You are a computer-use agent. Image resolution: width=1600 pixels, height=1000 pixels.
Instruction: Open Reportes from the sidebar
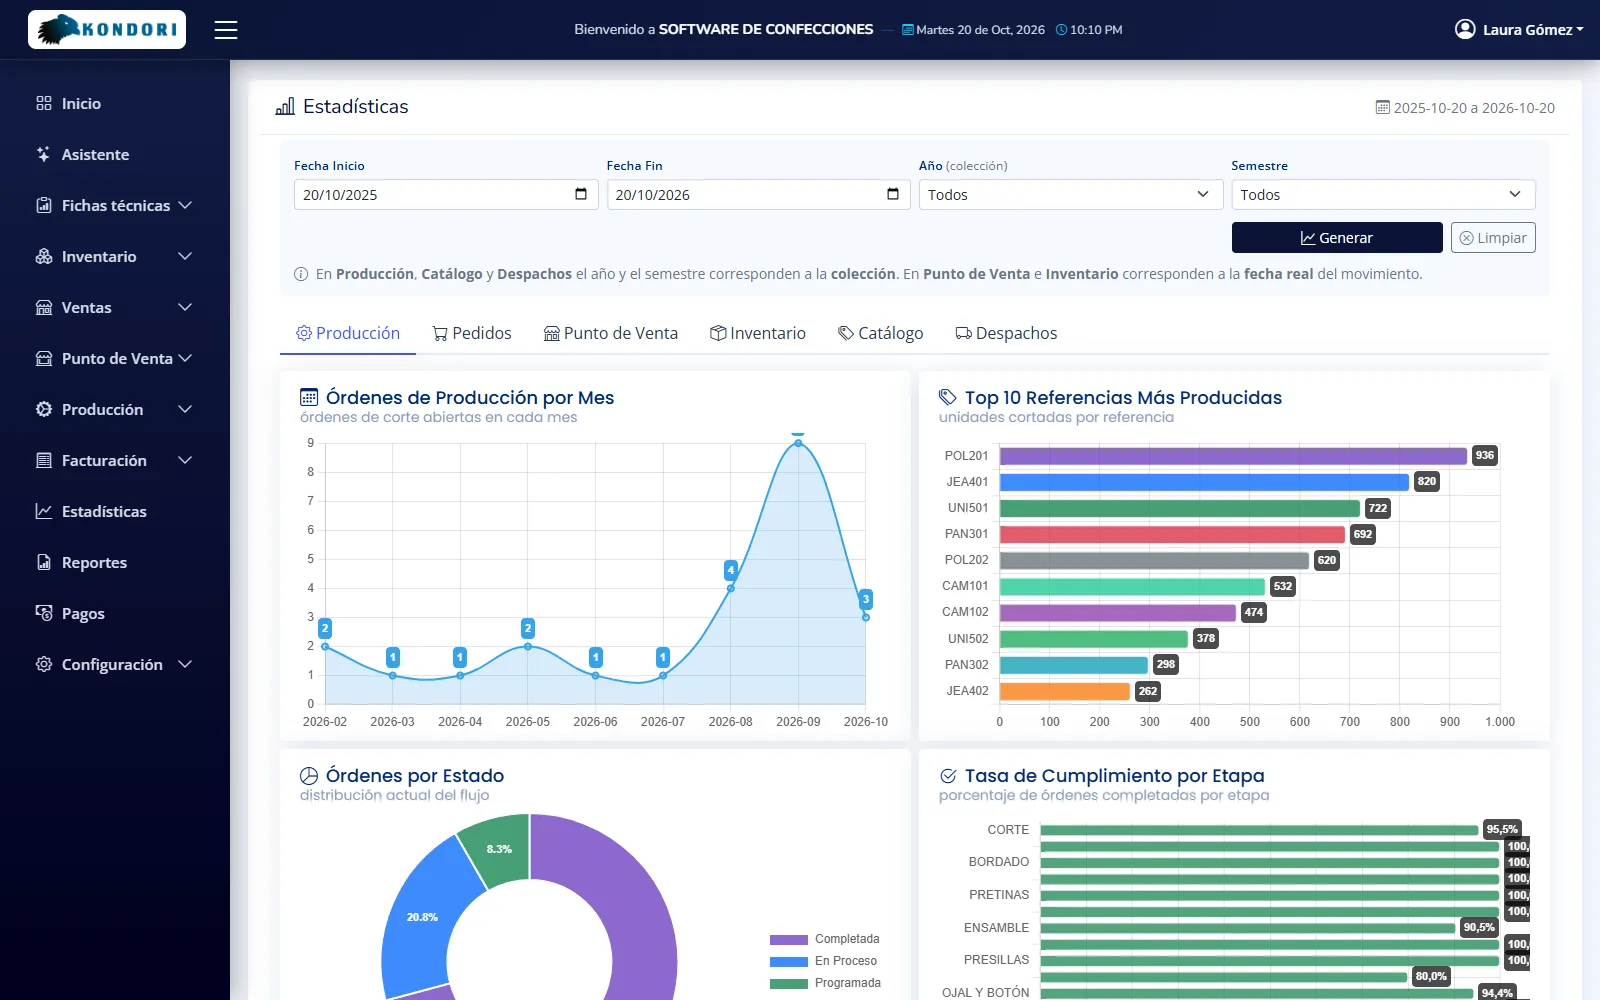(115, 562)
